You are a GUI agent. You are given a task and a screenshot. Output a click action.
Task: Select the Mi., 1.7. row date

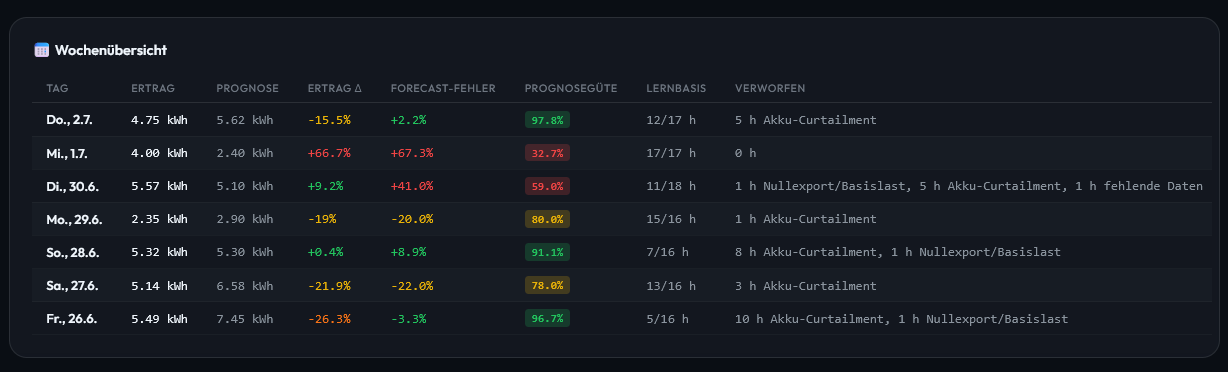tap(68, 153)
